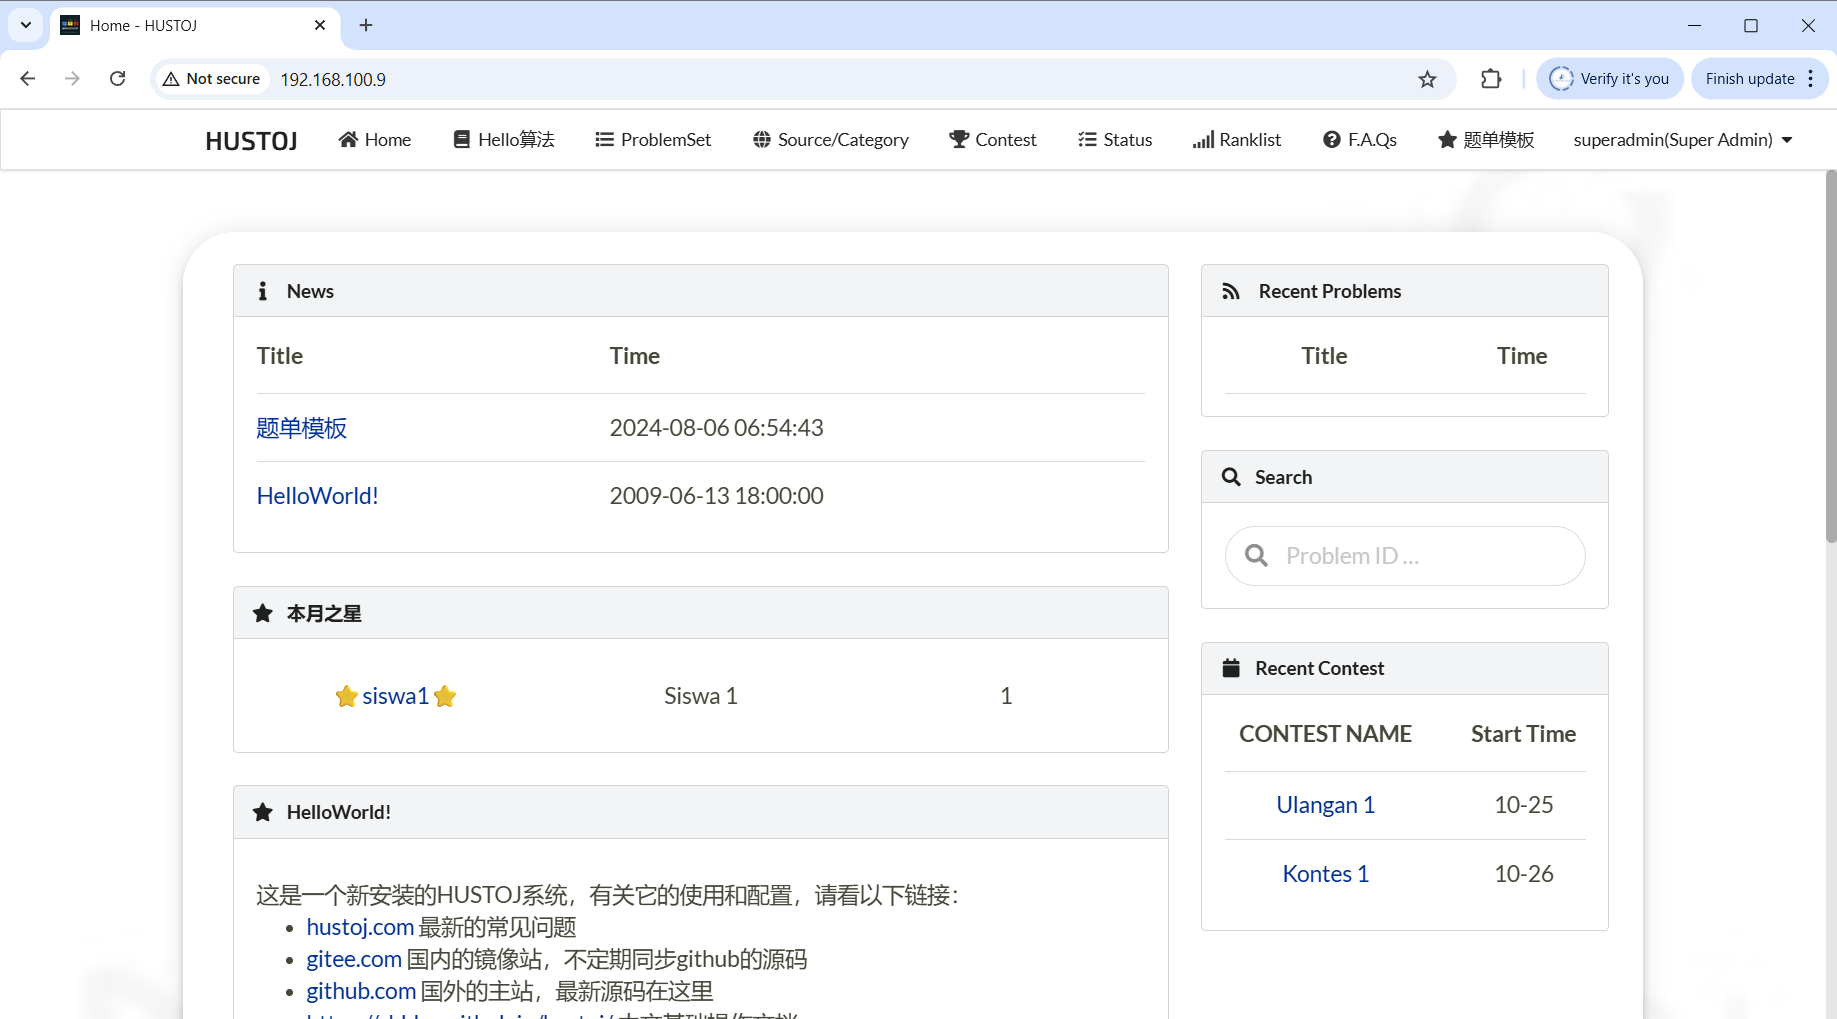This screenshot has width=1837, height=1019.
Task: Click the back navigation arrow
Action: [x=28, y=79]
